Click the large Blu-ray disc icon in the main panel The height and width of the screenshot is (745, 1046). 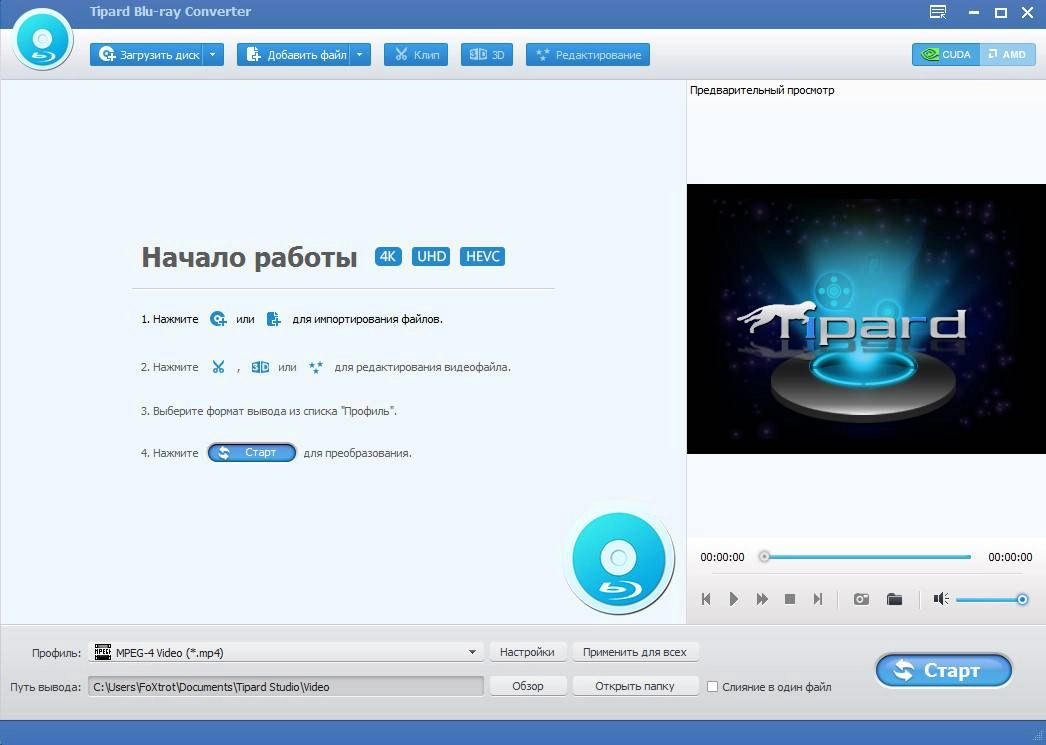[618, 558]
